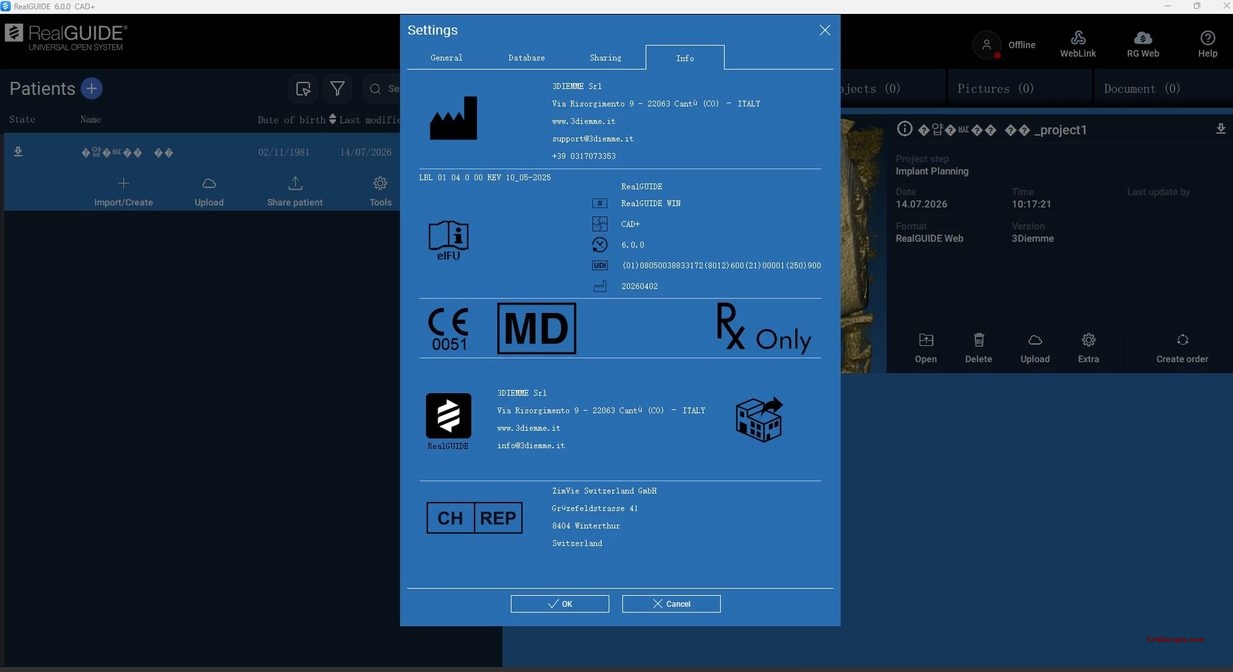The width and height of the screenshot is (1233, 672).
Task: Click Create order for the project
Action: coord(1182,348)
